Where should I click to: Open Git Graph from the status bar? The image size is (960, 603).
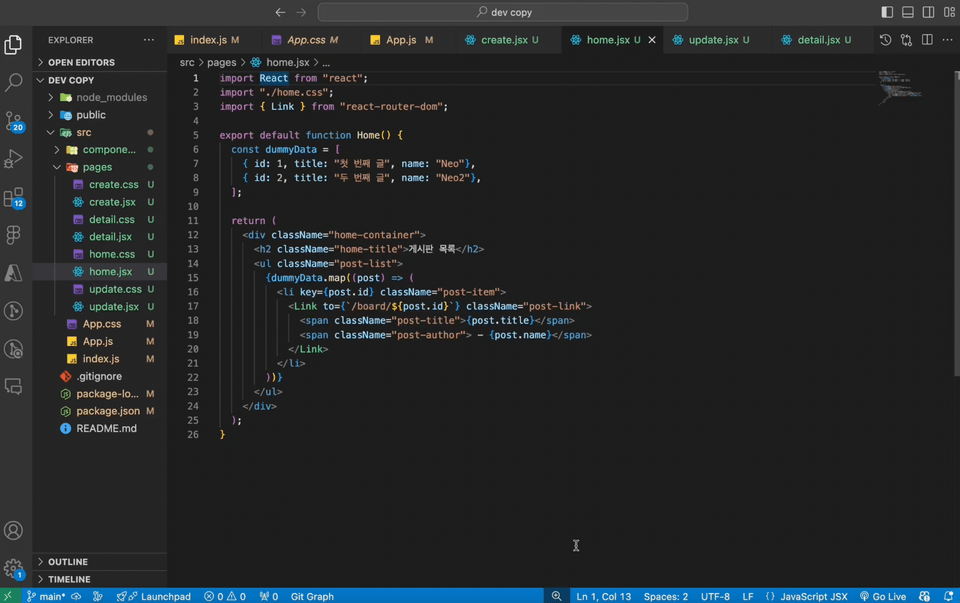point(312,596)
